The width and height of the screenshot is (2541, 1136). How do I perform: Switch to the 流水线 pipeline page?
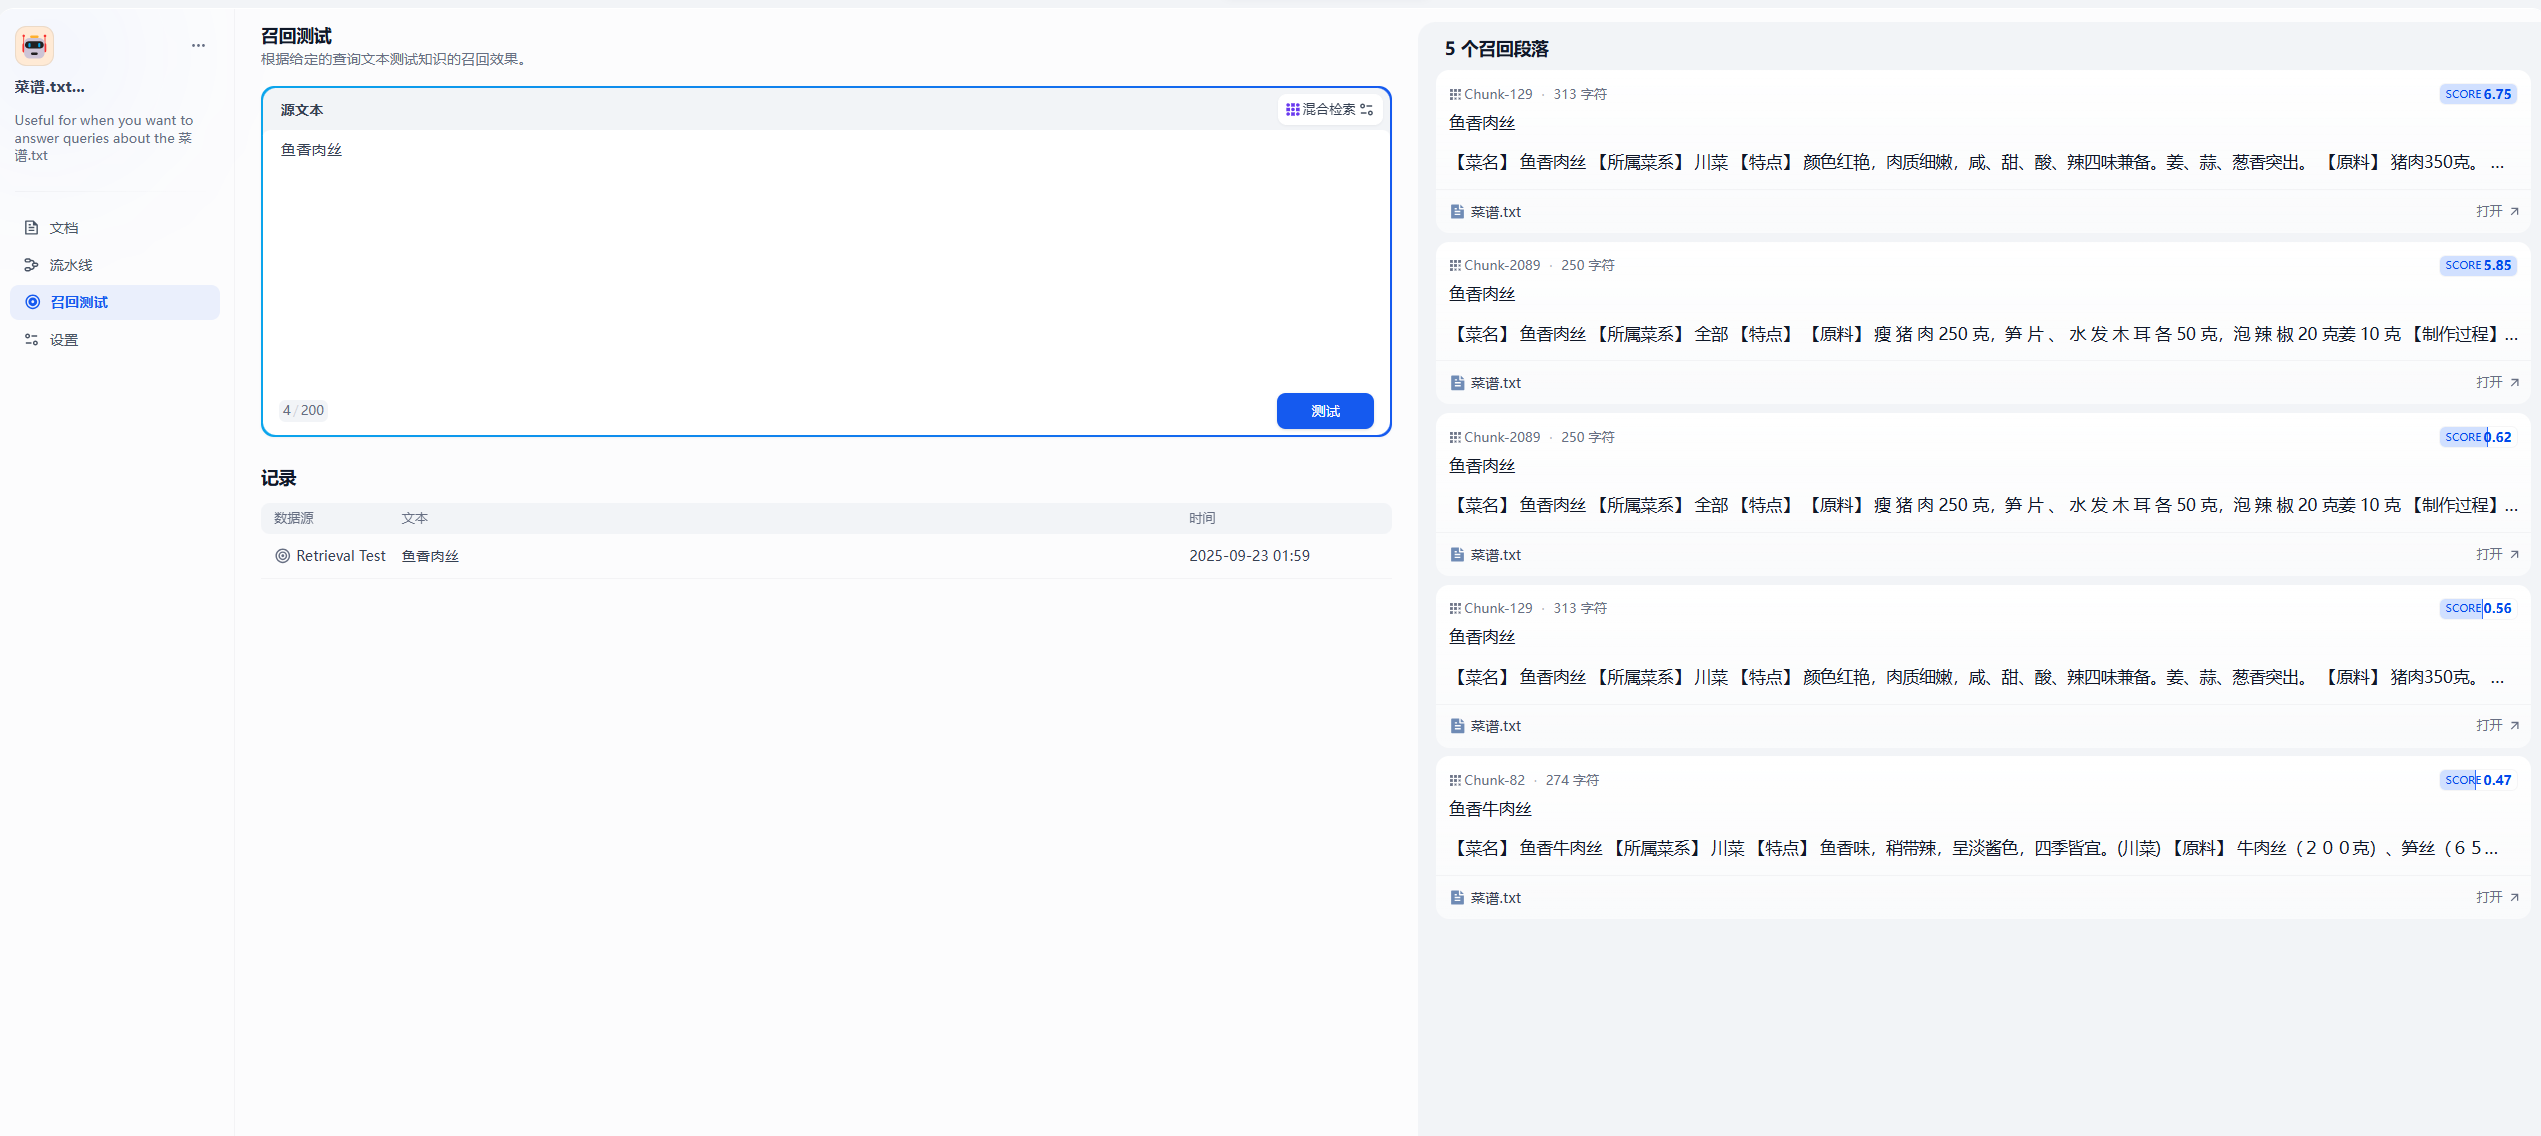tap(70, 265)
